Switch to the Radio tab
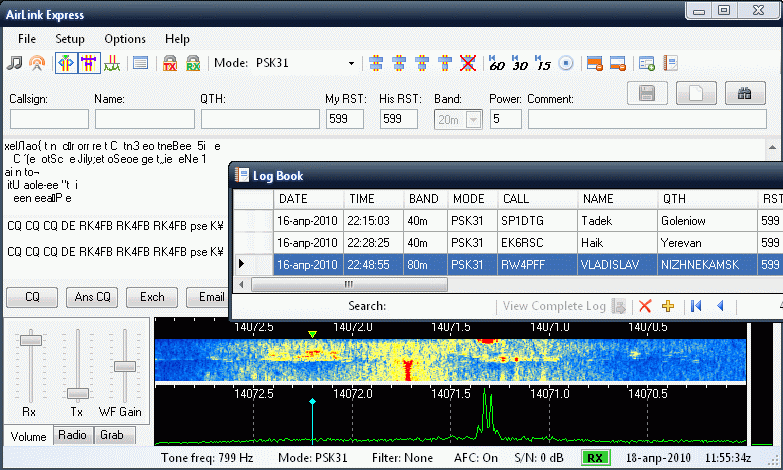This screenshot has height=470, width=783. pos(72,435)
